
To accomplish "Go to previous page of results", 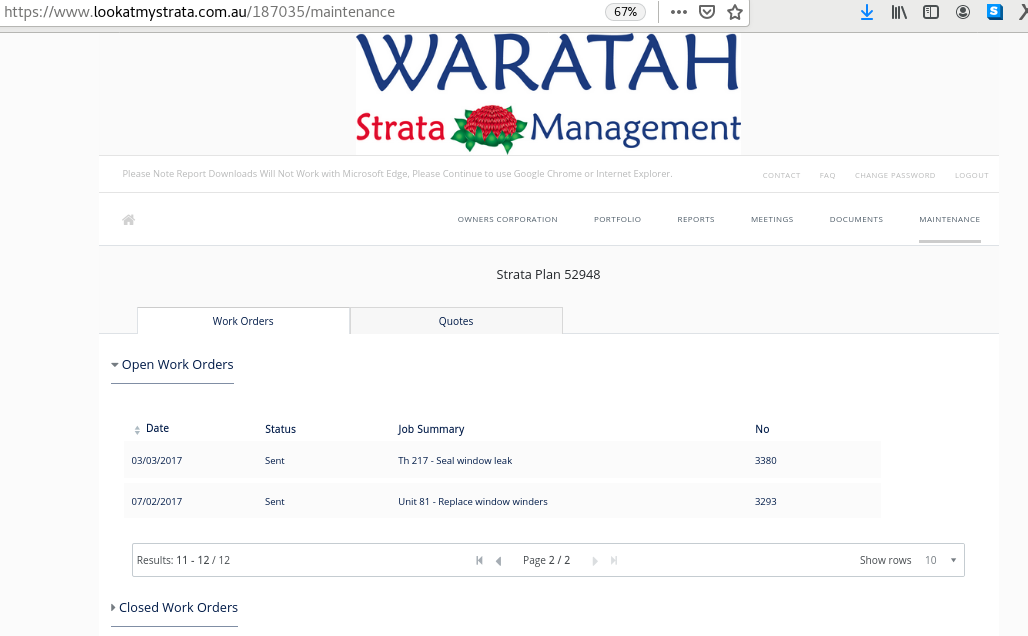I will [499, 561].
